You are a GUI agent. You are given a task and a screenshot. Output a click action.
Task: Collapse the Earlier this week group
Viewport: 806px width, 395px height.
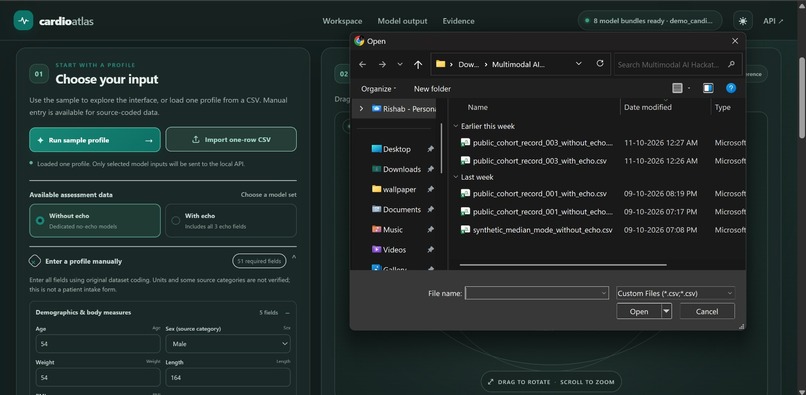455,126
